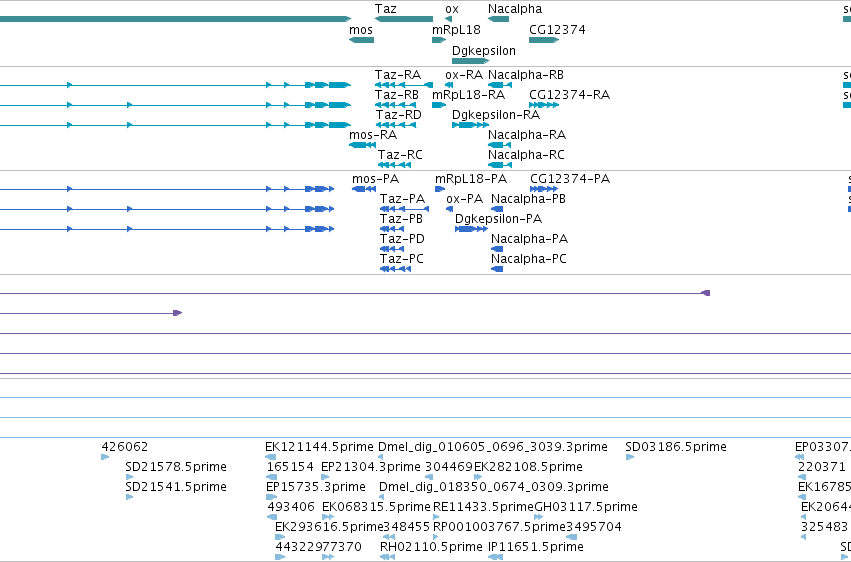Image resolution: width=851 pixels, height=562 pixels.
Task: Click the Dmel_dig_018350_0674_0309.3prime feature
Action: 494,487
